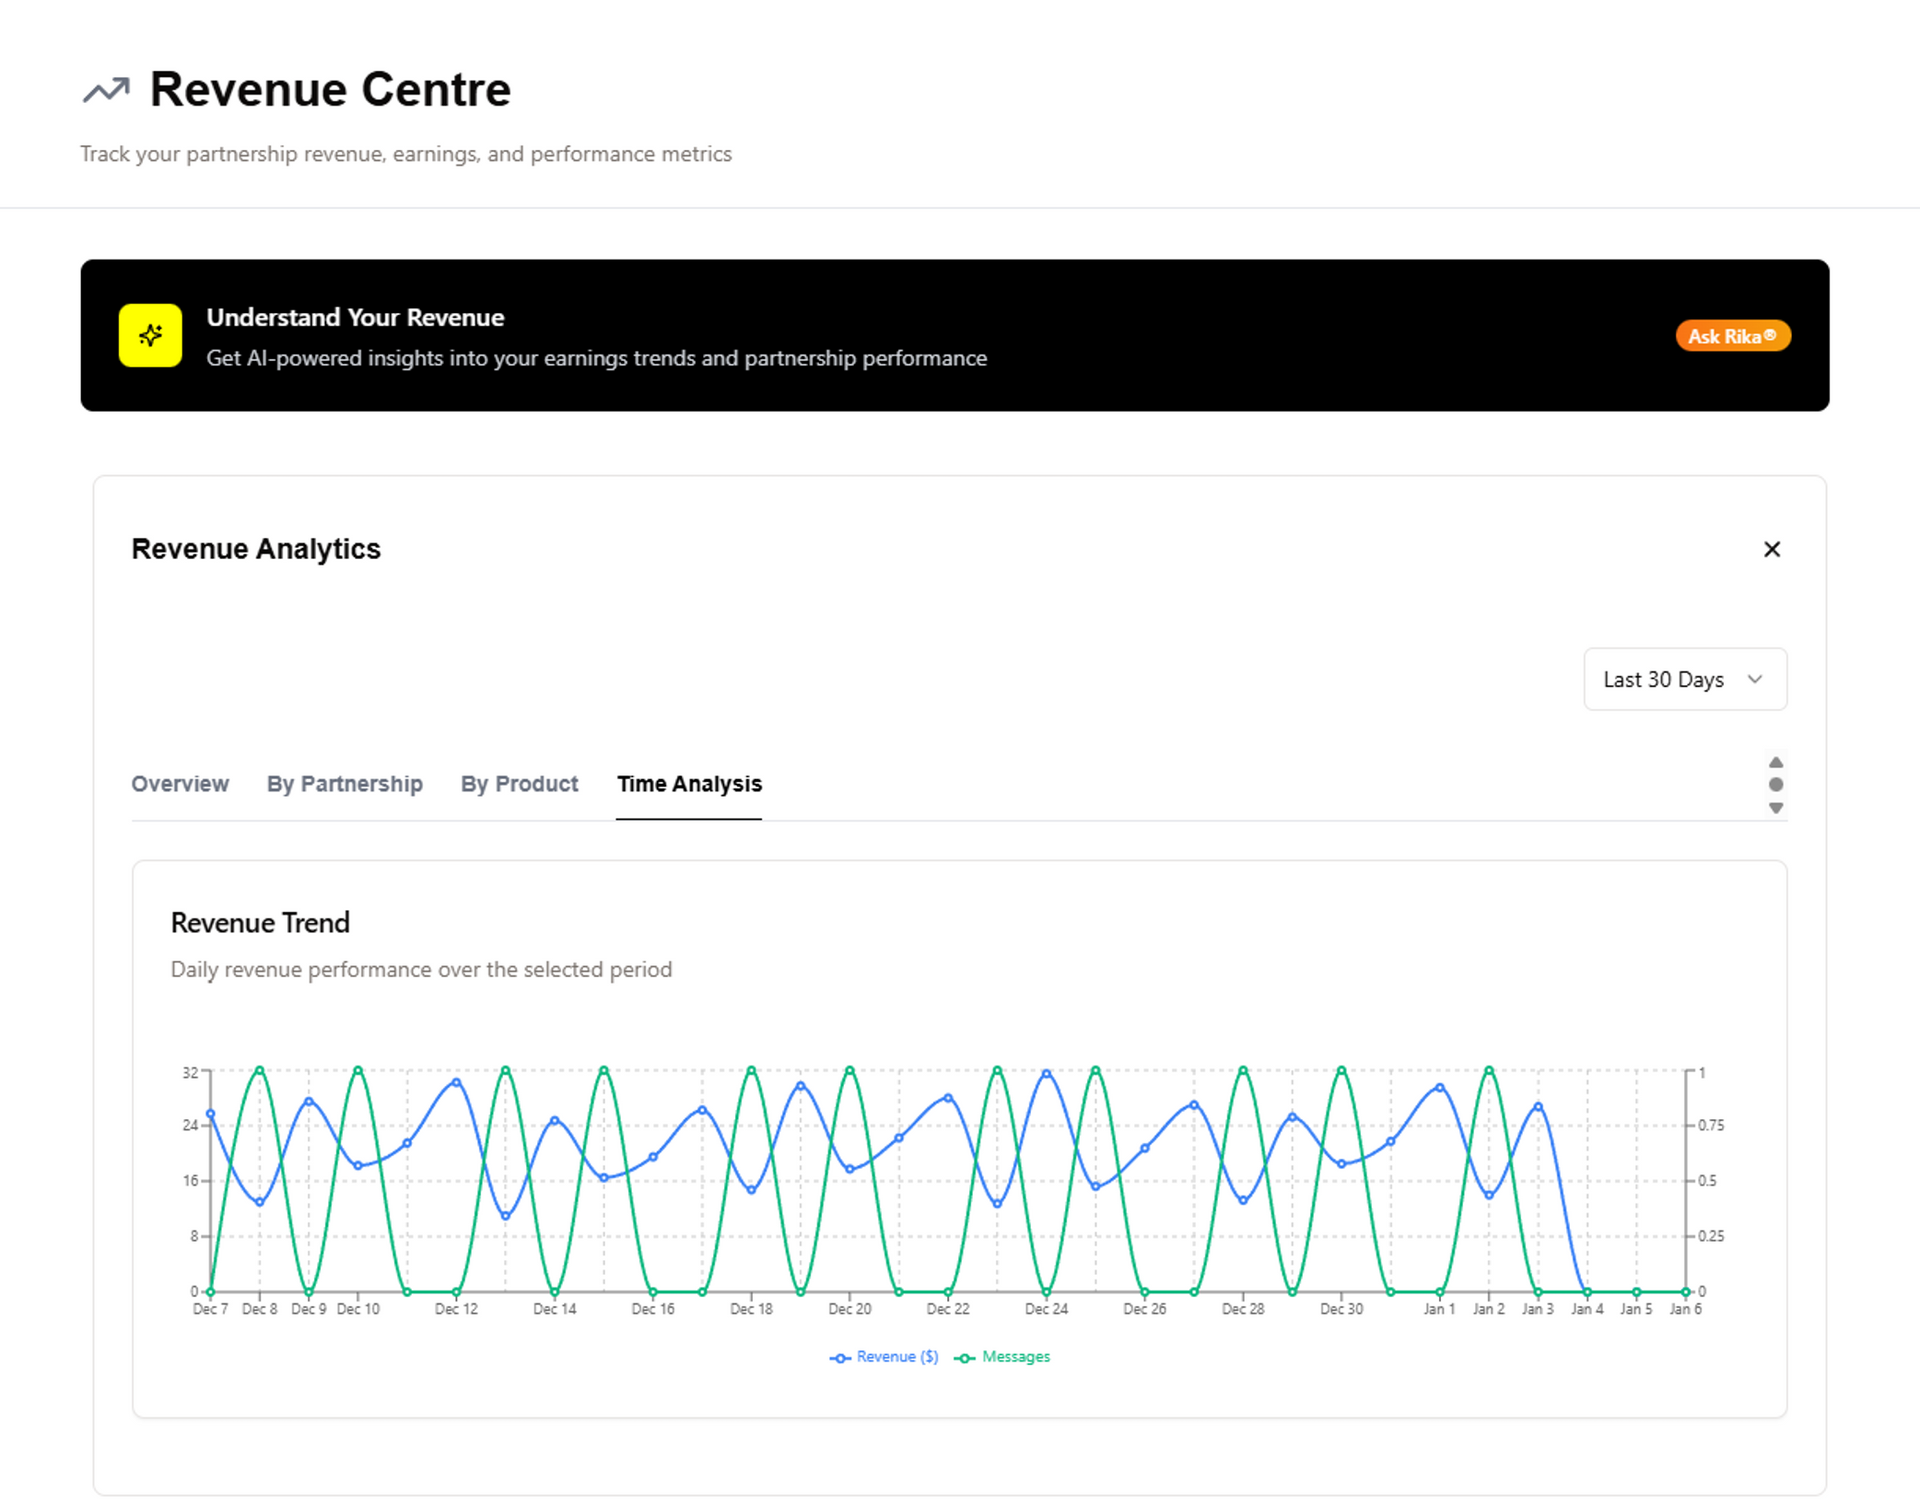Screen dimensions: 1920x1504
Task: Click the green Messages peak at Dec 8
Action: coord(260,1070)
